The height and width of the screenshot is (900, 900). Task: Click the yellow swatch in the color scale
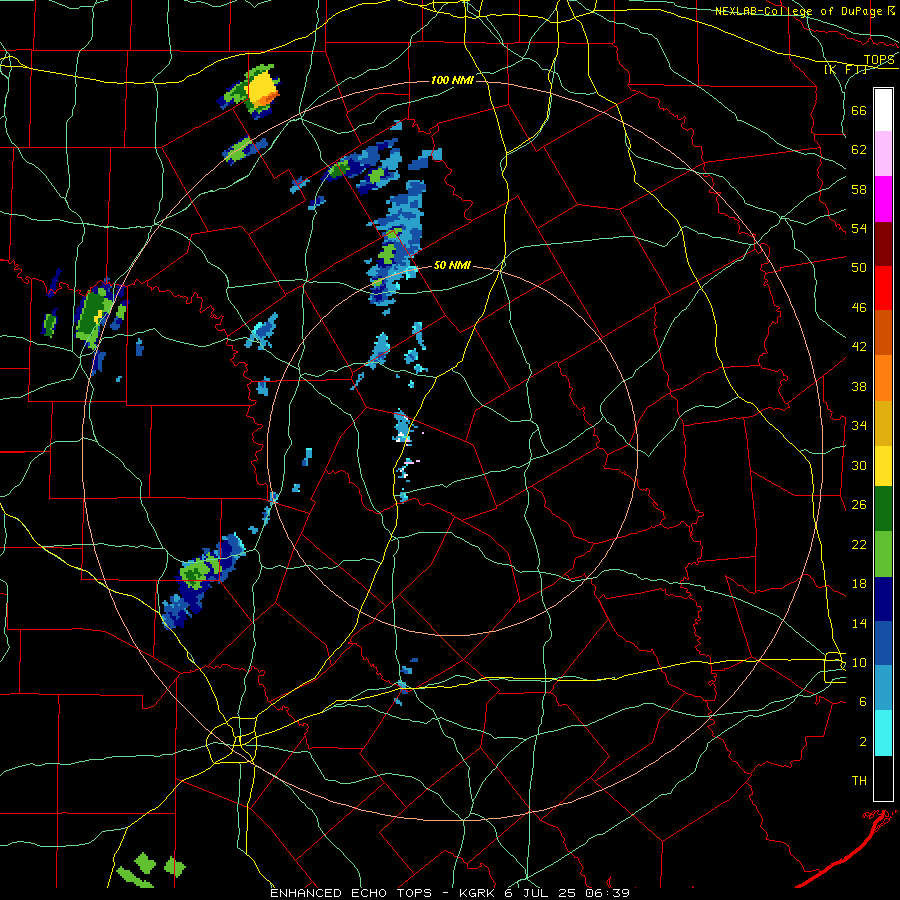[883, 466]
